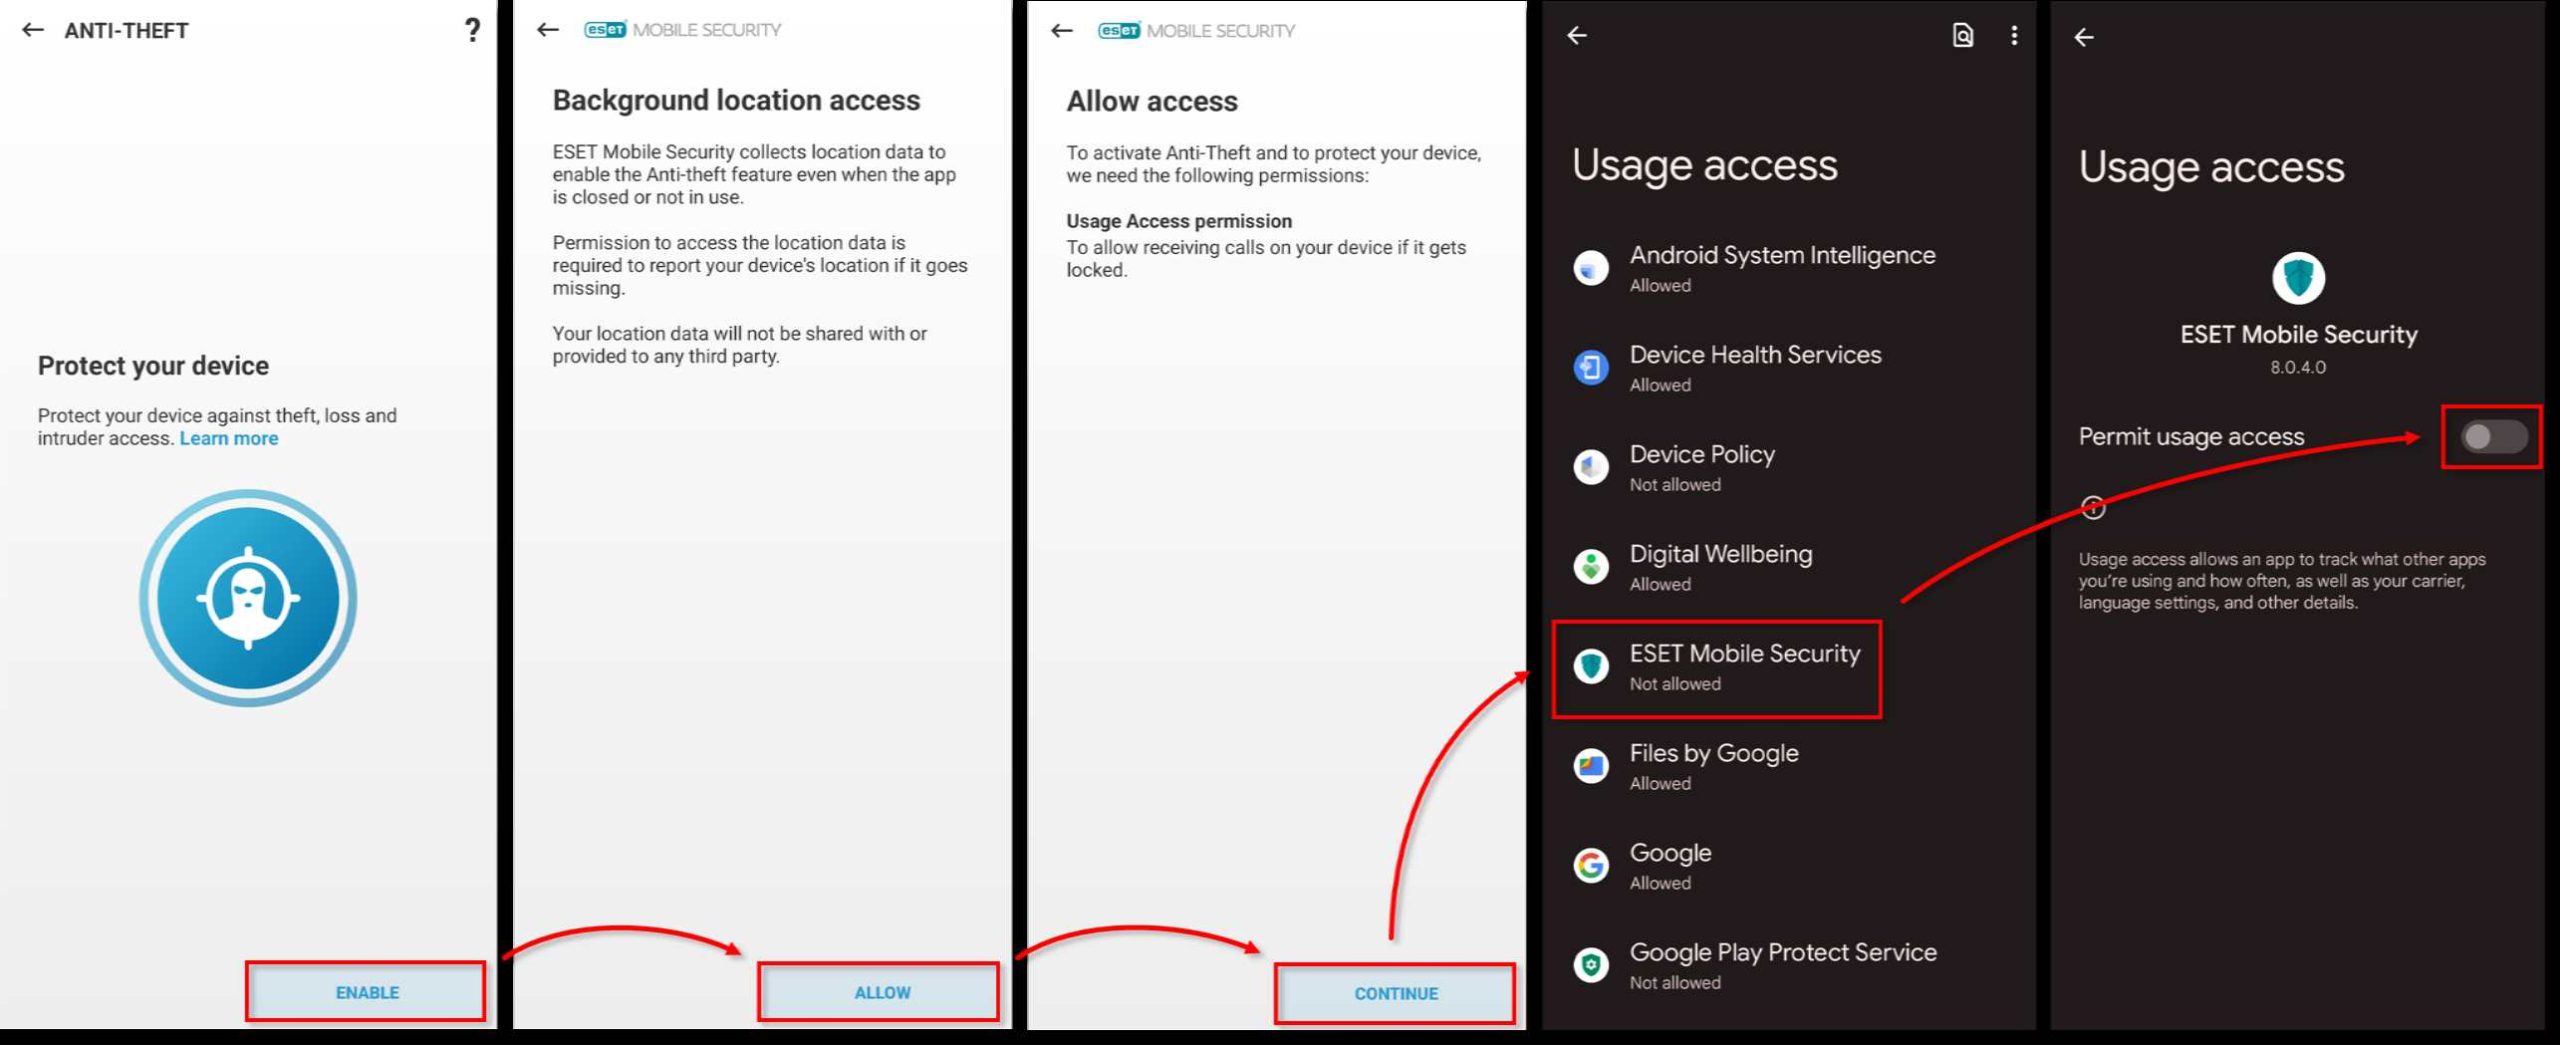Select the ESET Mobile Security shield icon

point(1591,666)
